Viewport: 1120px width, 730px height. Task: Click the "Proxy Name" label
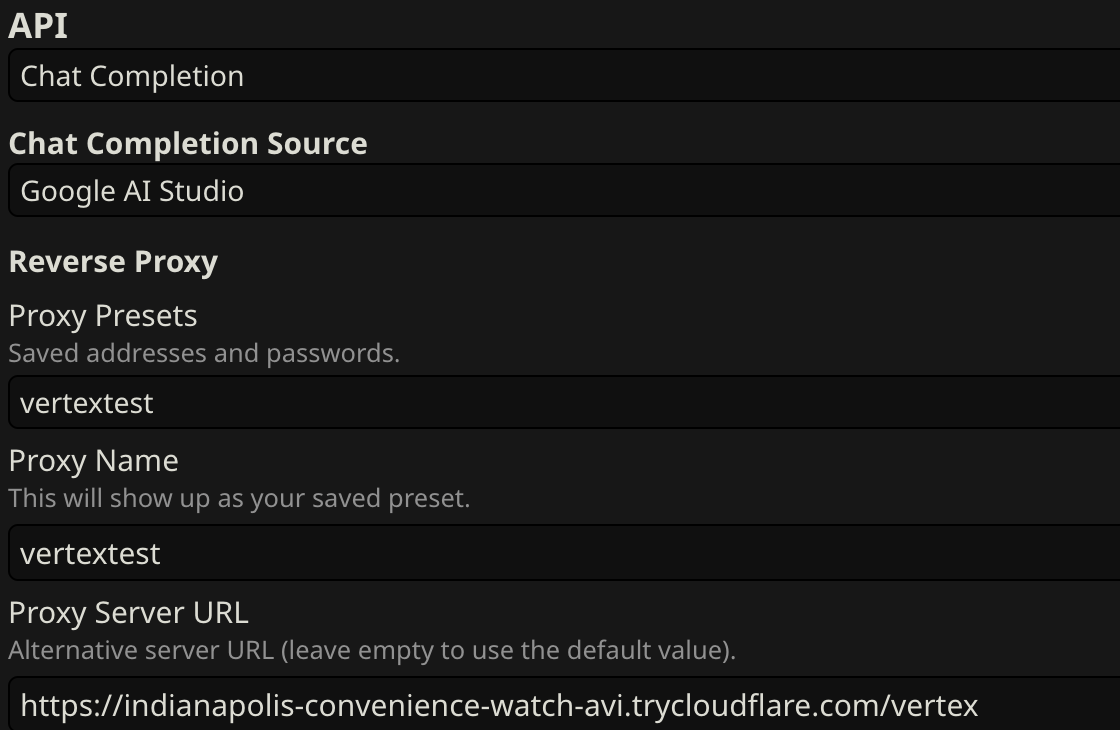pos(94,461)
